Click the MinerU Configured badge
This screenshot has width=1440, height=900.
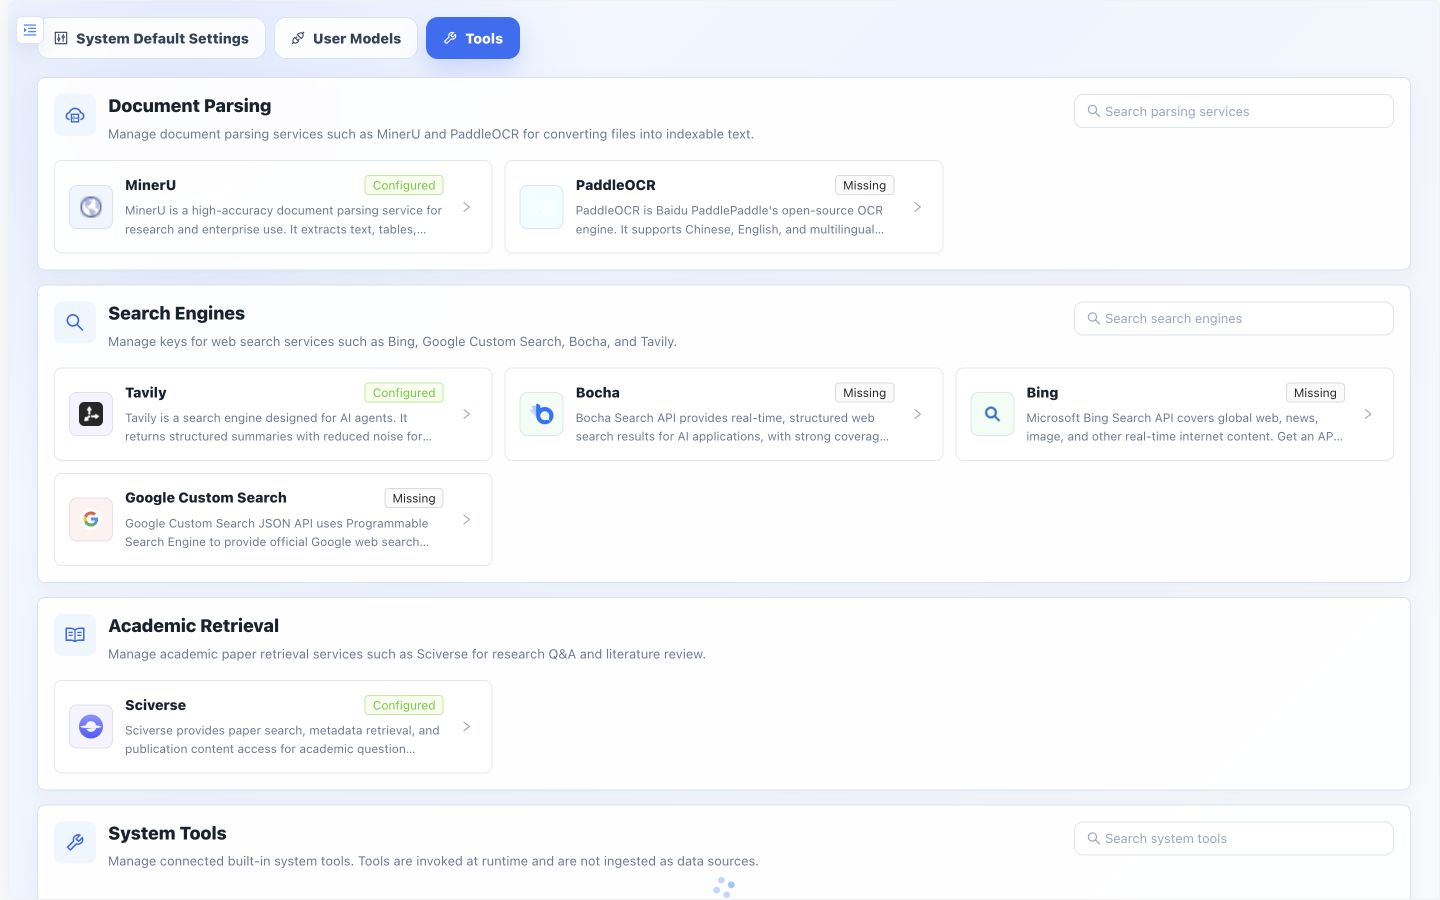pyautogui.click(x=404, y=185)
